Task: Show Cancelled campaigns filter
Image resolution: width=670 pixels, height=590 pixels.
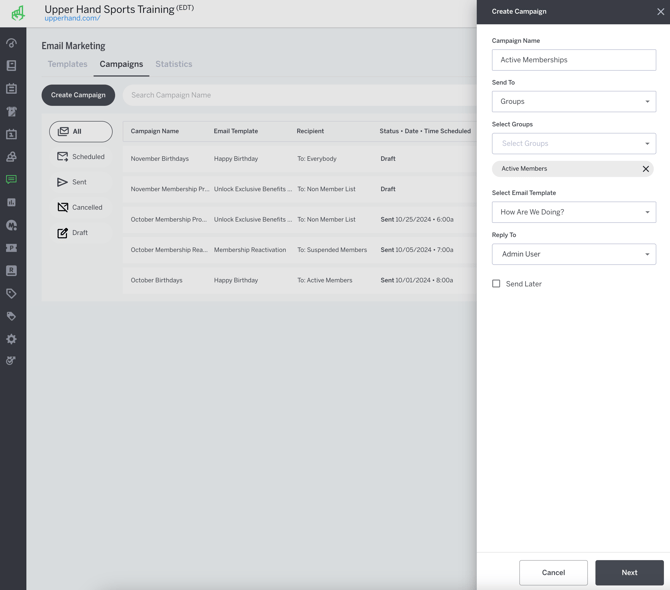Action: (x=80, y=207)
